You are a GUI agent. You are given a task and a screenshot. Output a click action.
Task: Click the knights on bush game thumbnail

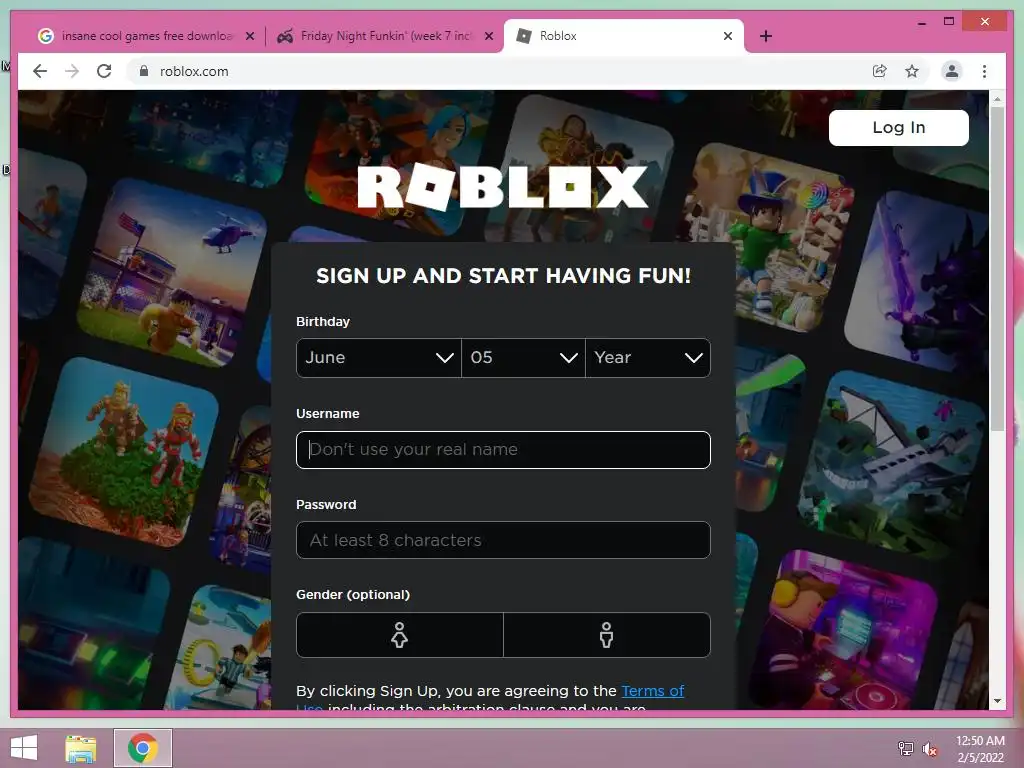(x=124, y=452)
